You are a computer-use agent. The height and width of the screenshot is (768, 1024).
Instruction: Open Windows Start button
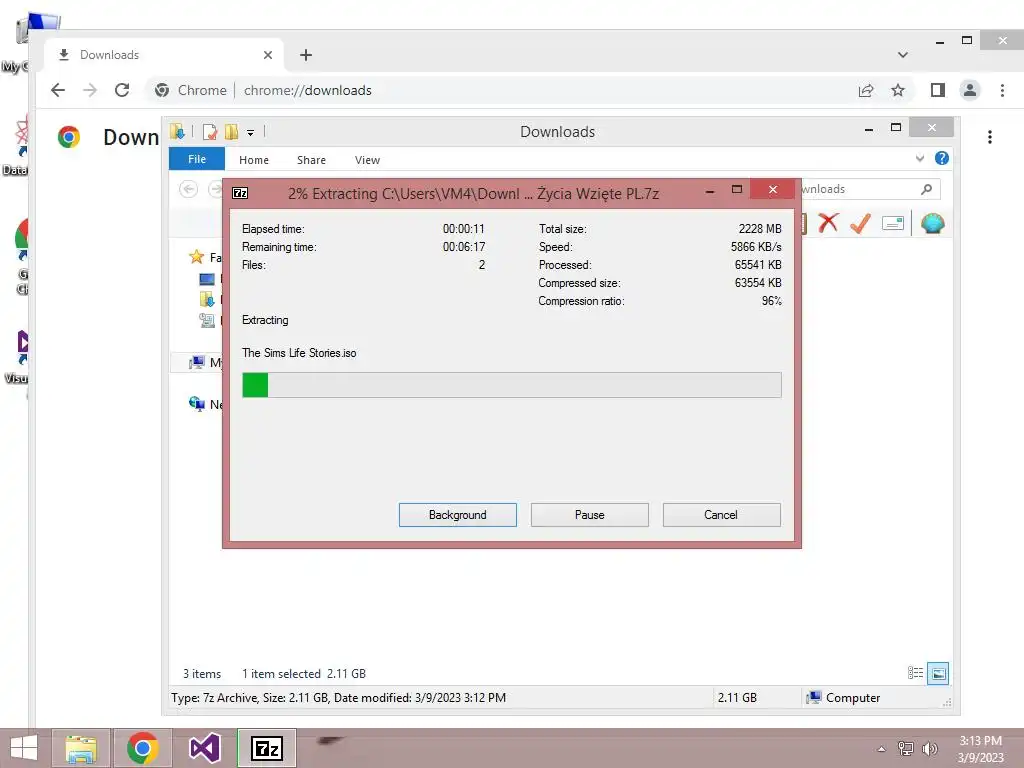[x=24, y=748]
